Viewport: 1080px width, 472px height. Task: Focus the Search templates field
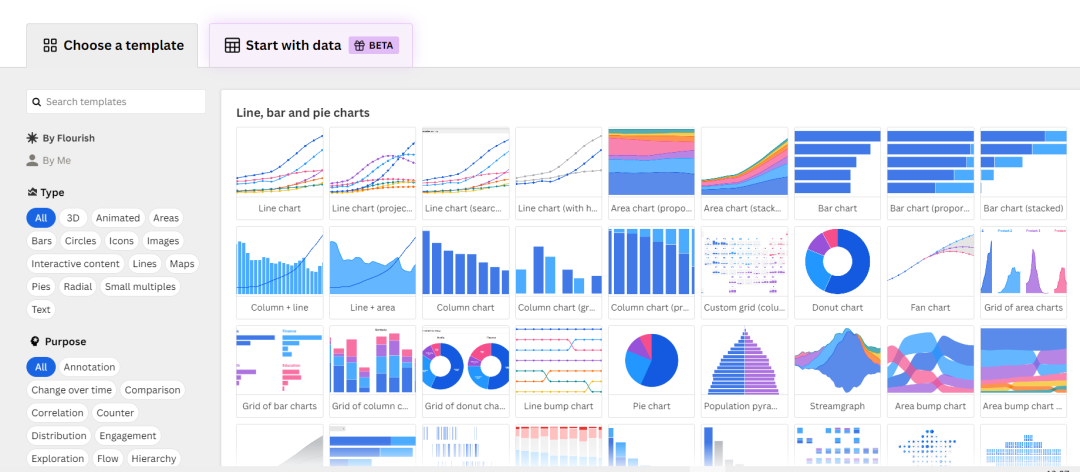pos(116,102)
